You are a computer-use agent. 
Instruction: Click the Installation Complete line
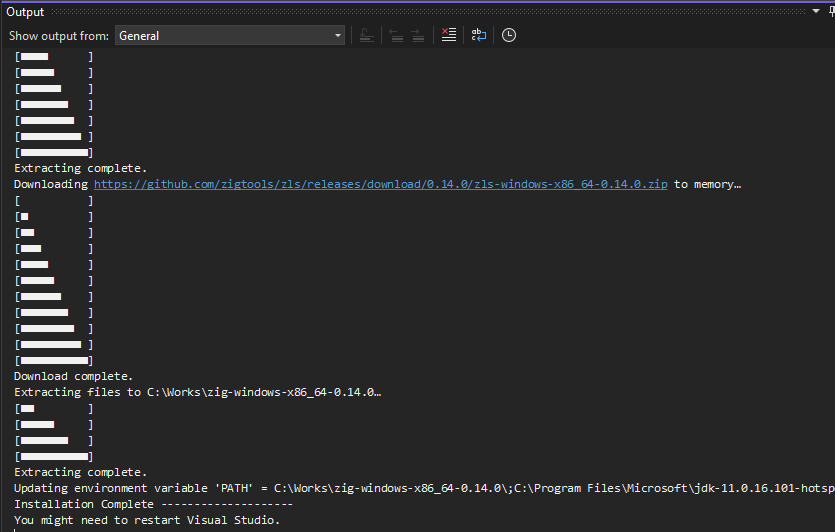(152, 504)
